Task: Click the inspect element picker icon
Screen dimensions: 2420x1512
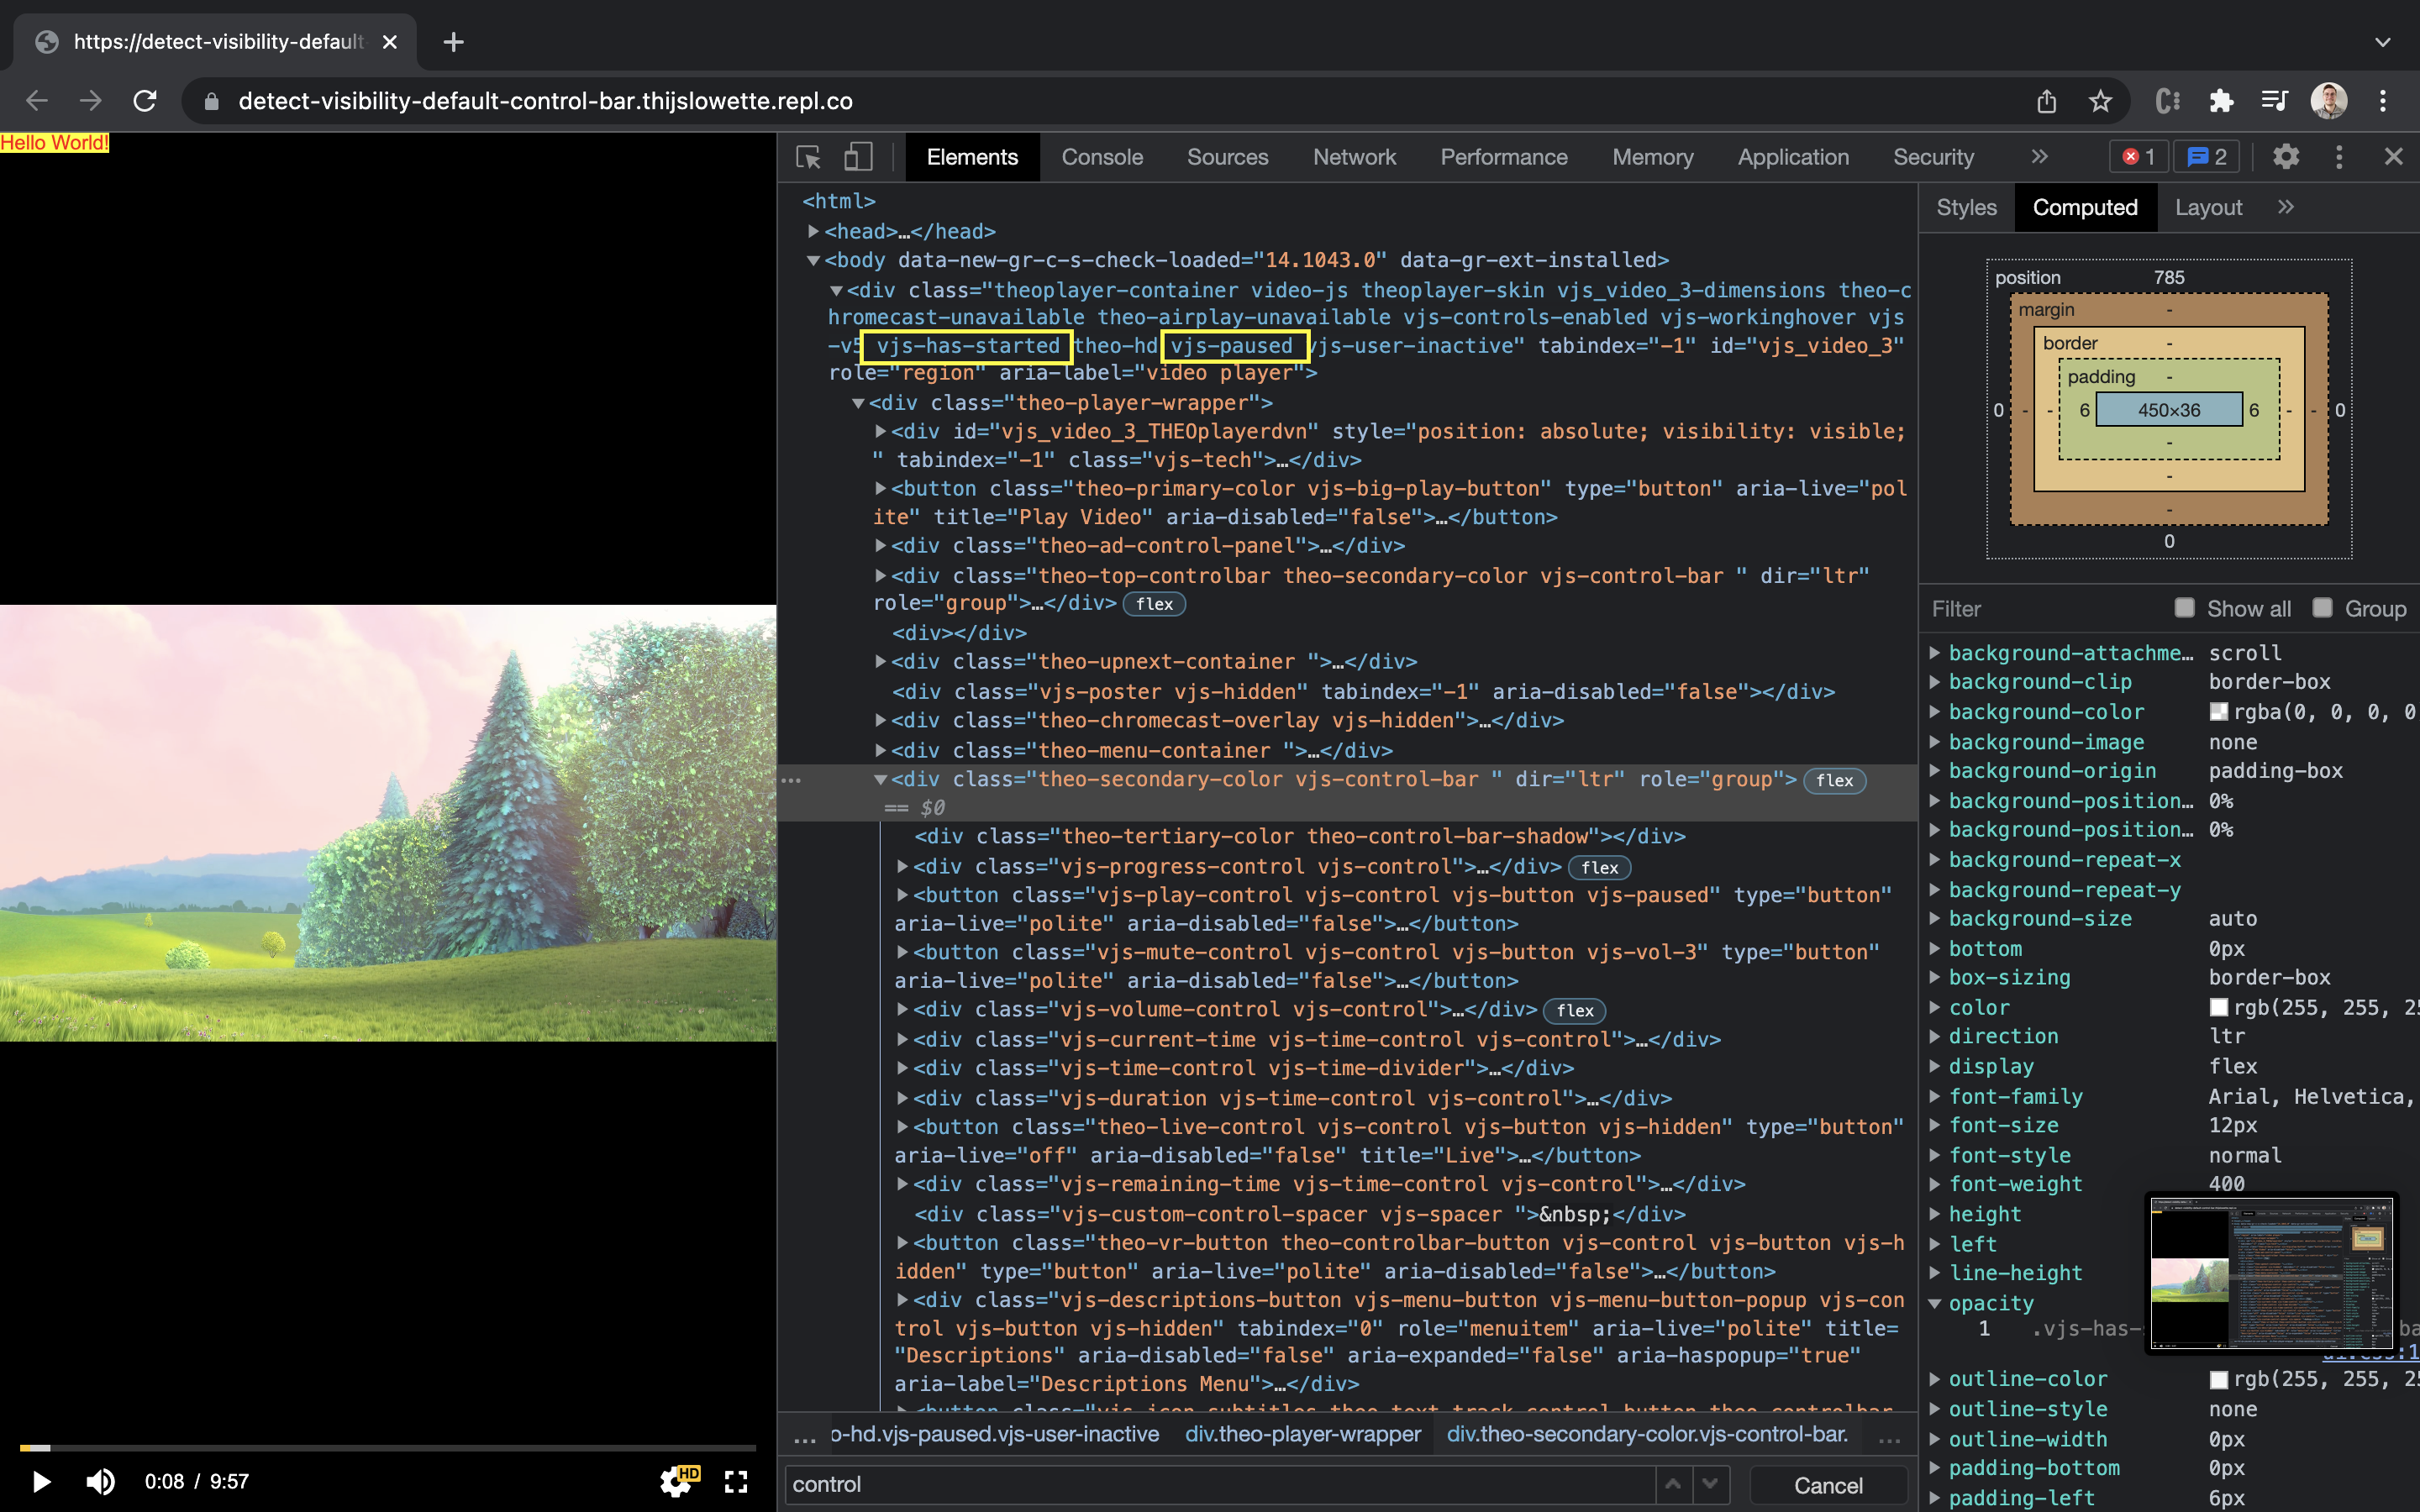Action: (808, 157)
